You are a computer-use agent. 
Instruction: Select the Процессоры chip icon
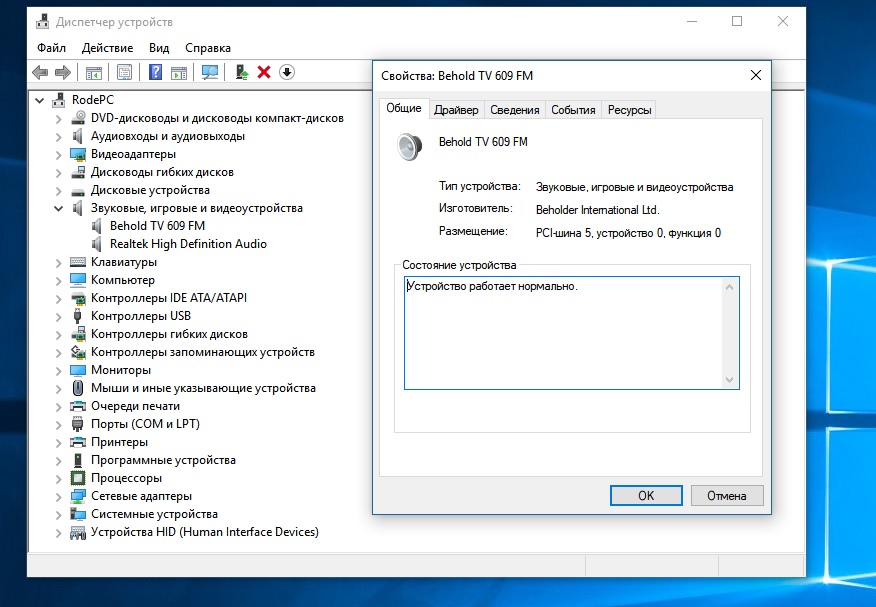pyautogui.click(x=78, y=478)
